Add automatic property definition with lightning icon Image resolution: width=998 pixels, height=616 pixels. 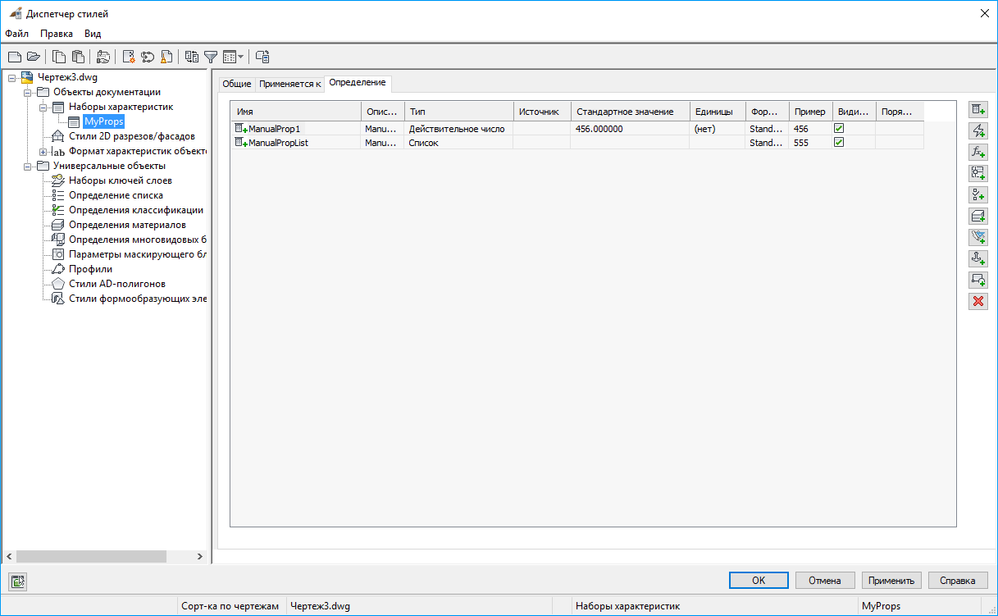tap(978, 130)
